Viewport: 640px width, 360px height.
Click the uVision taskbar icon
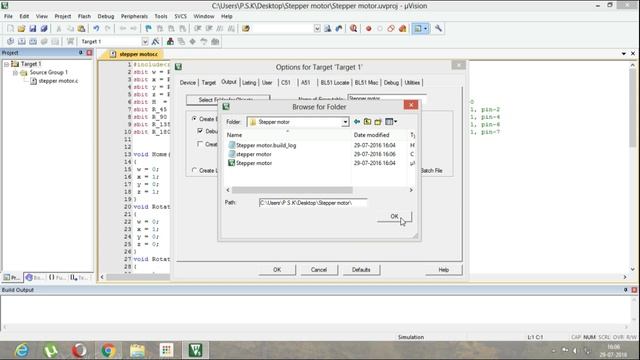196,350
